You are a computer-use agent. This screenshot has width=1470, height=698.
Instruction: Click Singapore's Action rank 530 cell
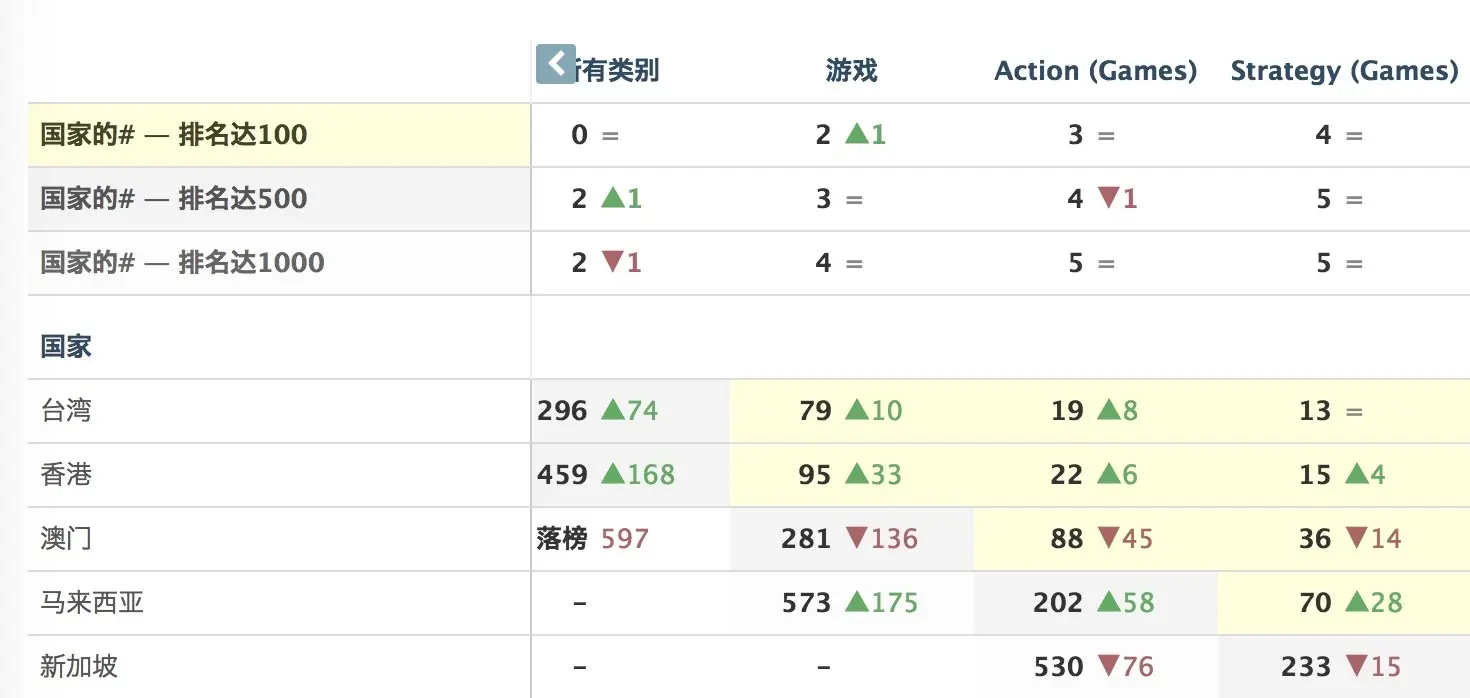point(1059,667)
